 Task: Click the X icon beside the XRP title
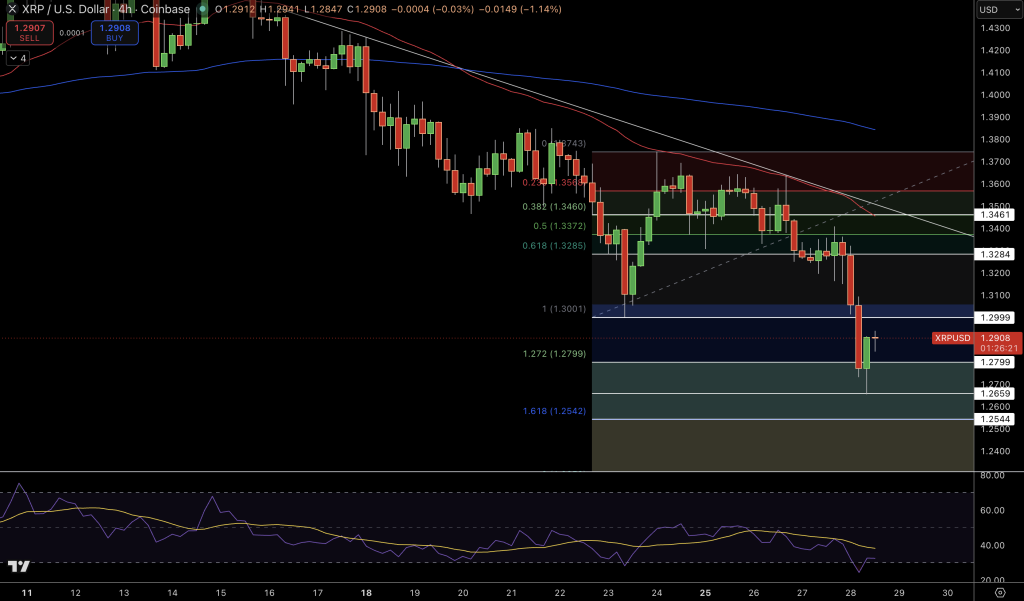[x=12, y=9]
